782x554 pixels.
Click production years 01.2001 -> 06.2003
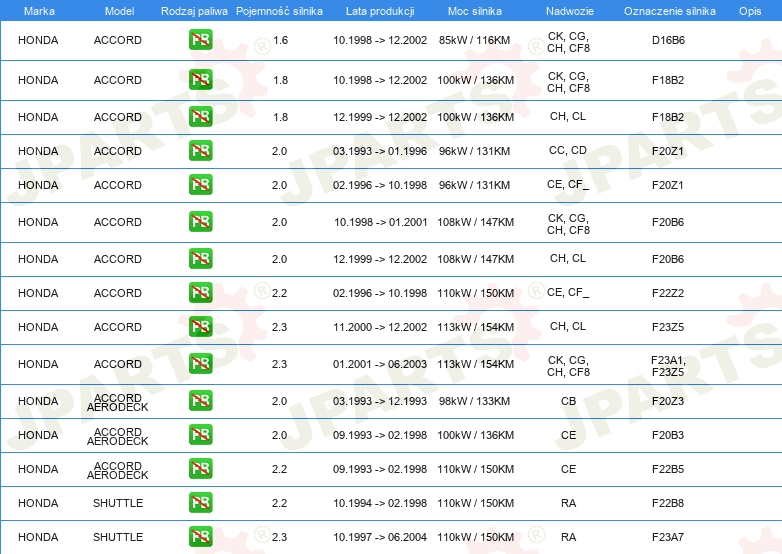tap(380, 364)
